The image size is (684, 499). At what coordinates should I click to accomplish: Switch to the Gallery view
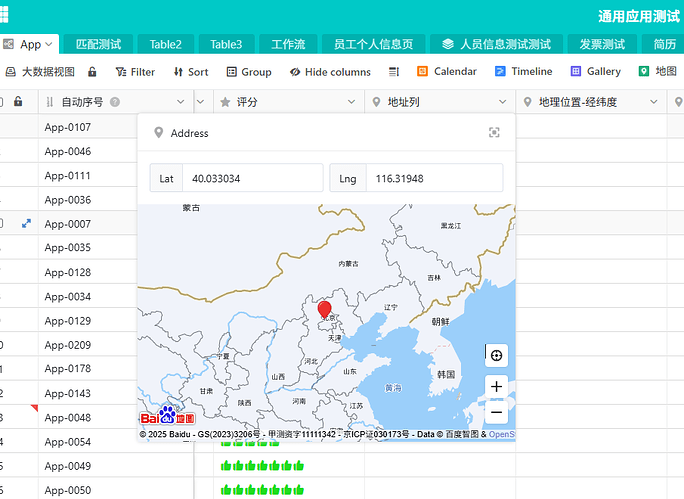click(x=595, y=72)
